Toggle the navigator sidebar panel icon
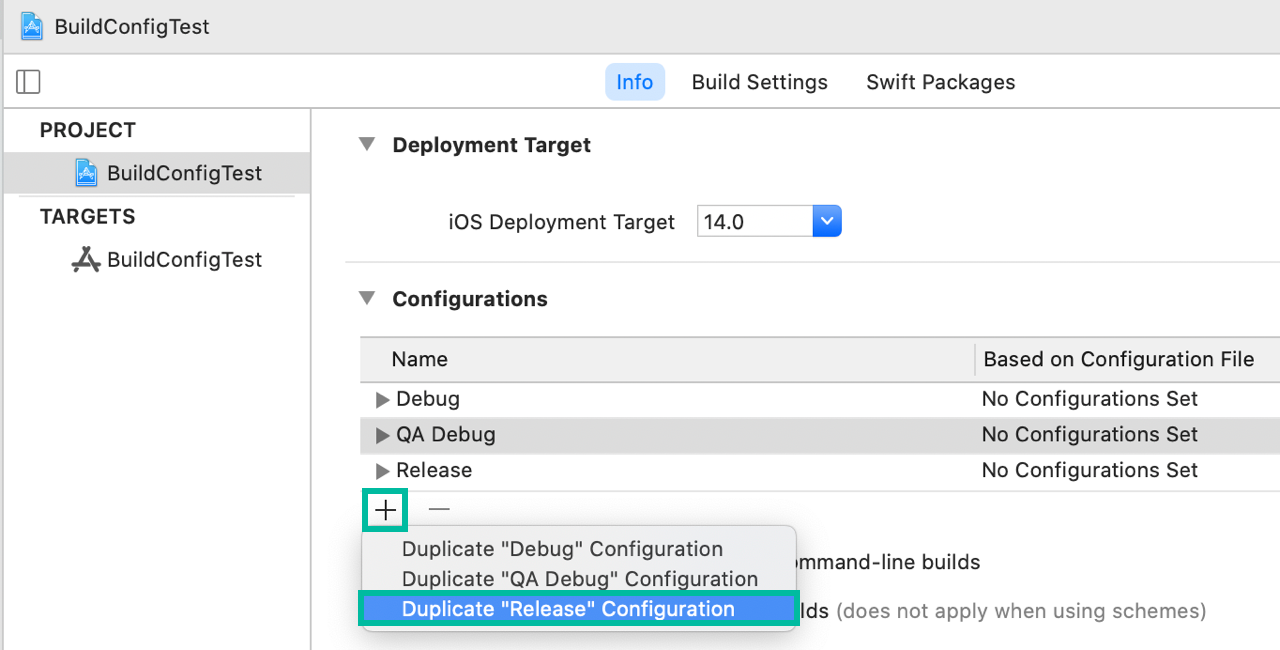 click(28, 82)
